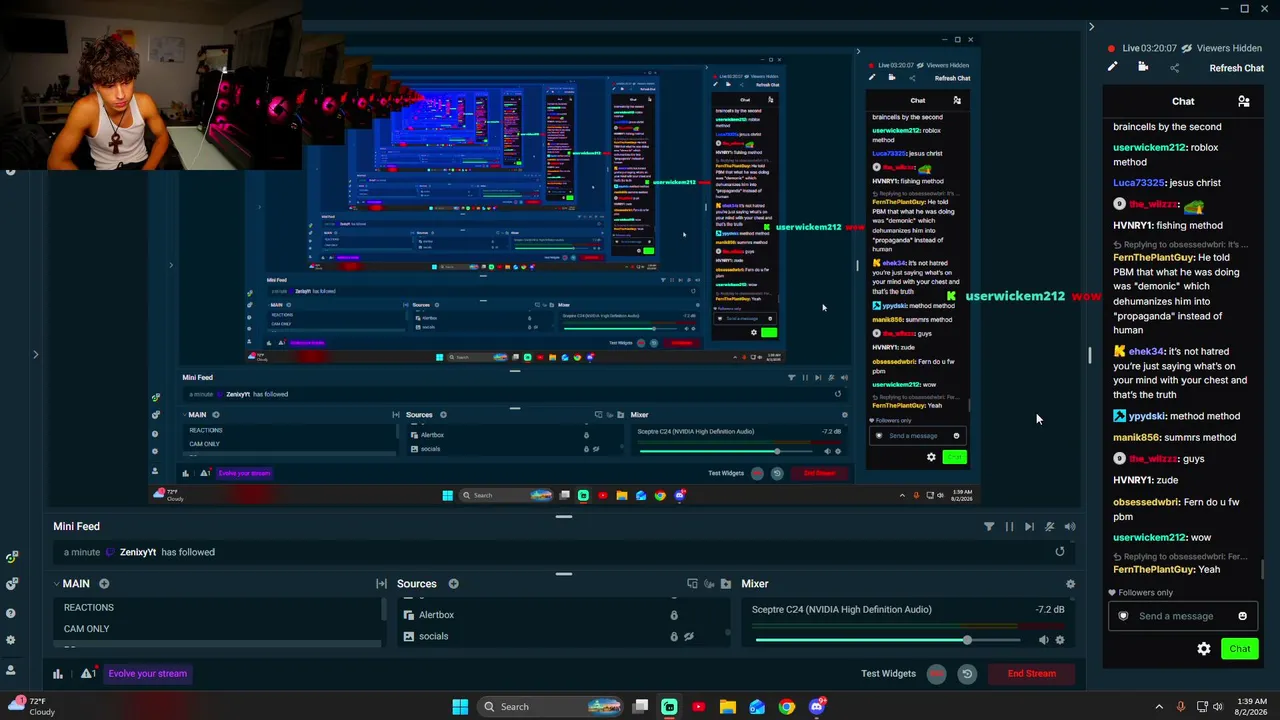The width and height of the screenshot is (1280, 720).
Task: Pause the Mini Feed alert queue
Action: (x=1009, y=526)
